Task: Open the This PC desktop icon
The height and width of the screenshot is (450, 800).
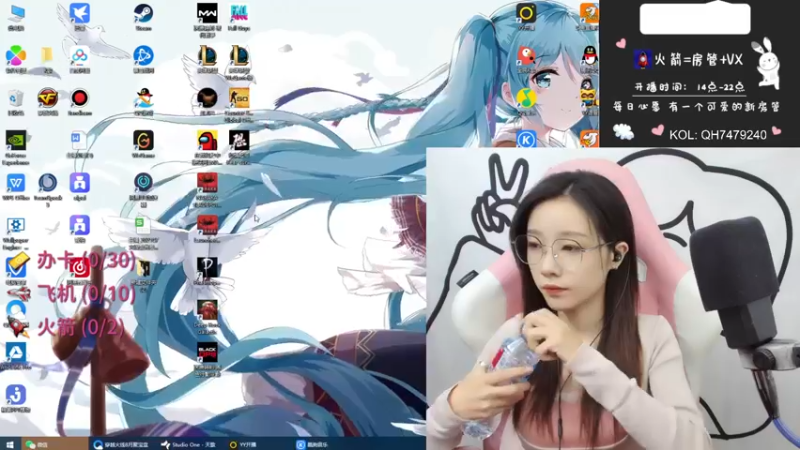Action: (x=16, y=14)
